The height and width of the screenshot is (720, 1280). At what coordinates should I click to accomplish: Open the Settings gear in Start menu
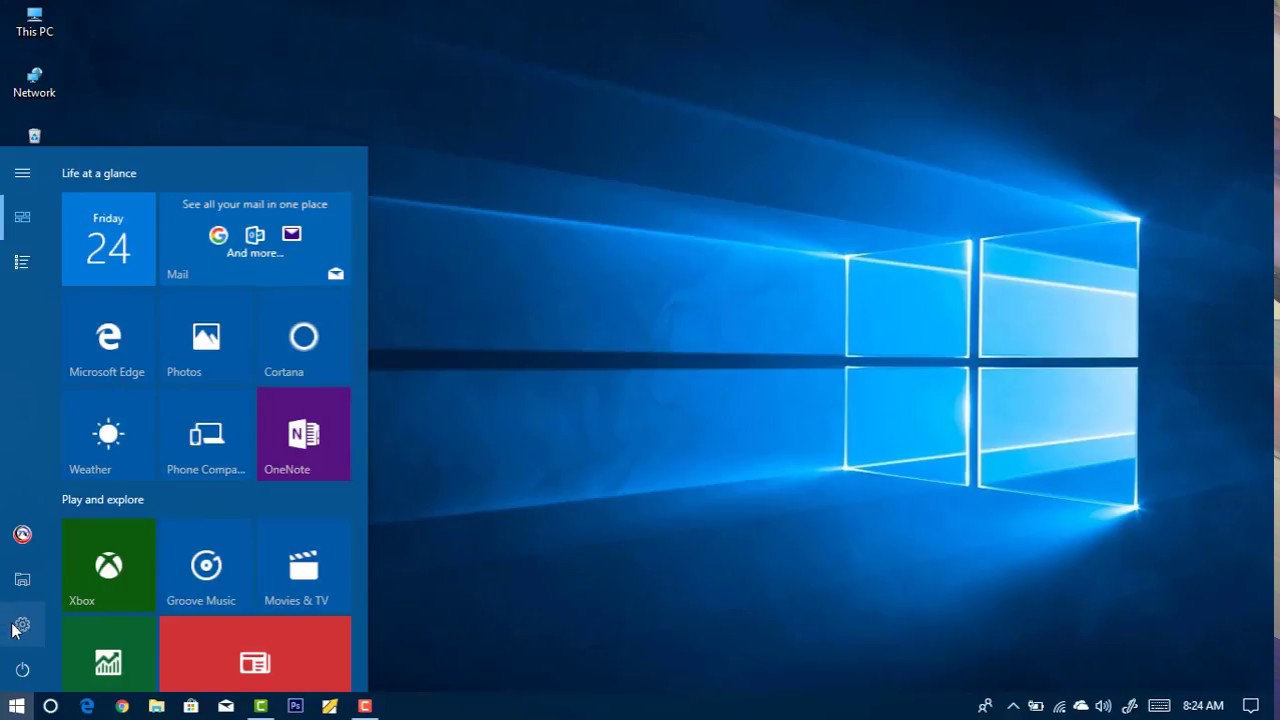click(x=22, y=625)
